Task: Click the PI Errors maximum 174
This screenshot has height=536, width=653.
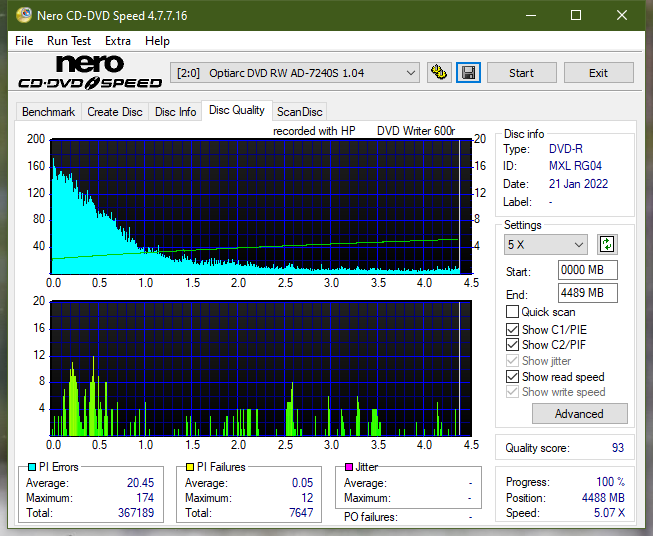Action: [x=145, y=498]
